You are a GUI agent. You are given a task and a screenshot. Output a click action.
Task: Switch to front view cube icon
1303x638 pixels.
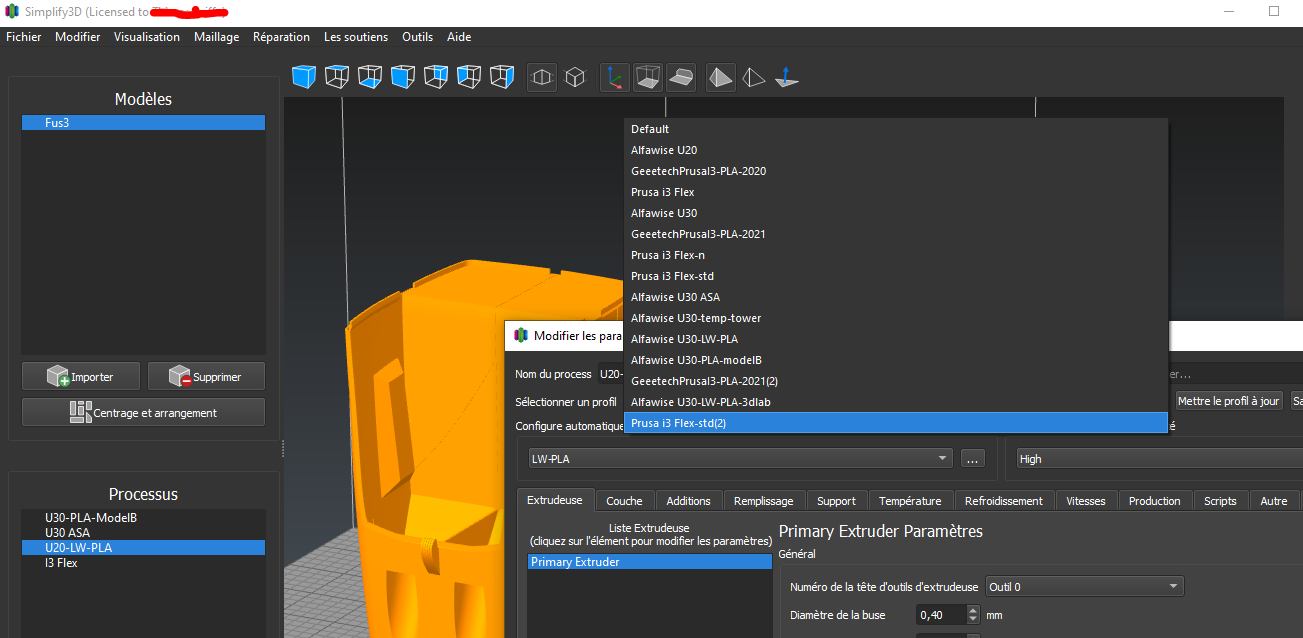(403, 76)
